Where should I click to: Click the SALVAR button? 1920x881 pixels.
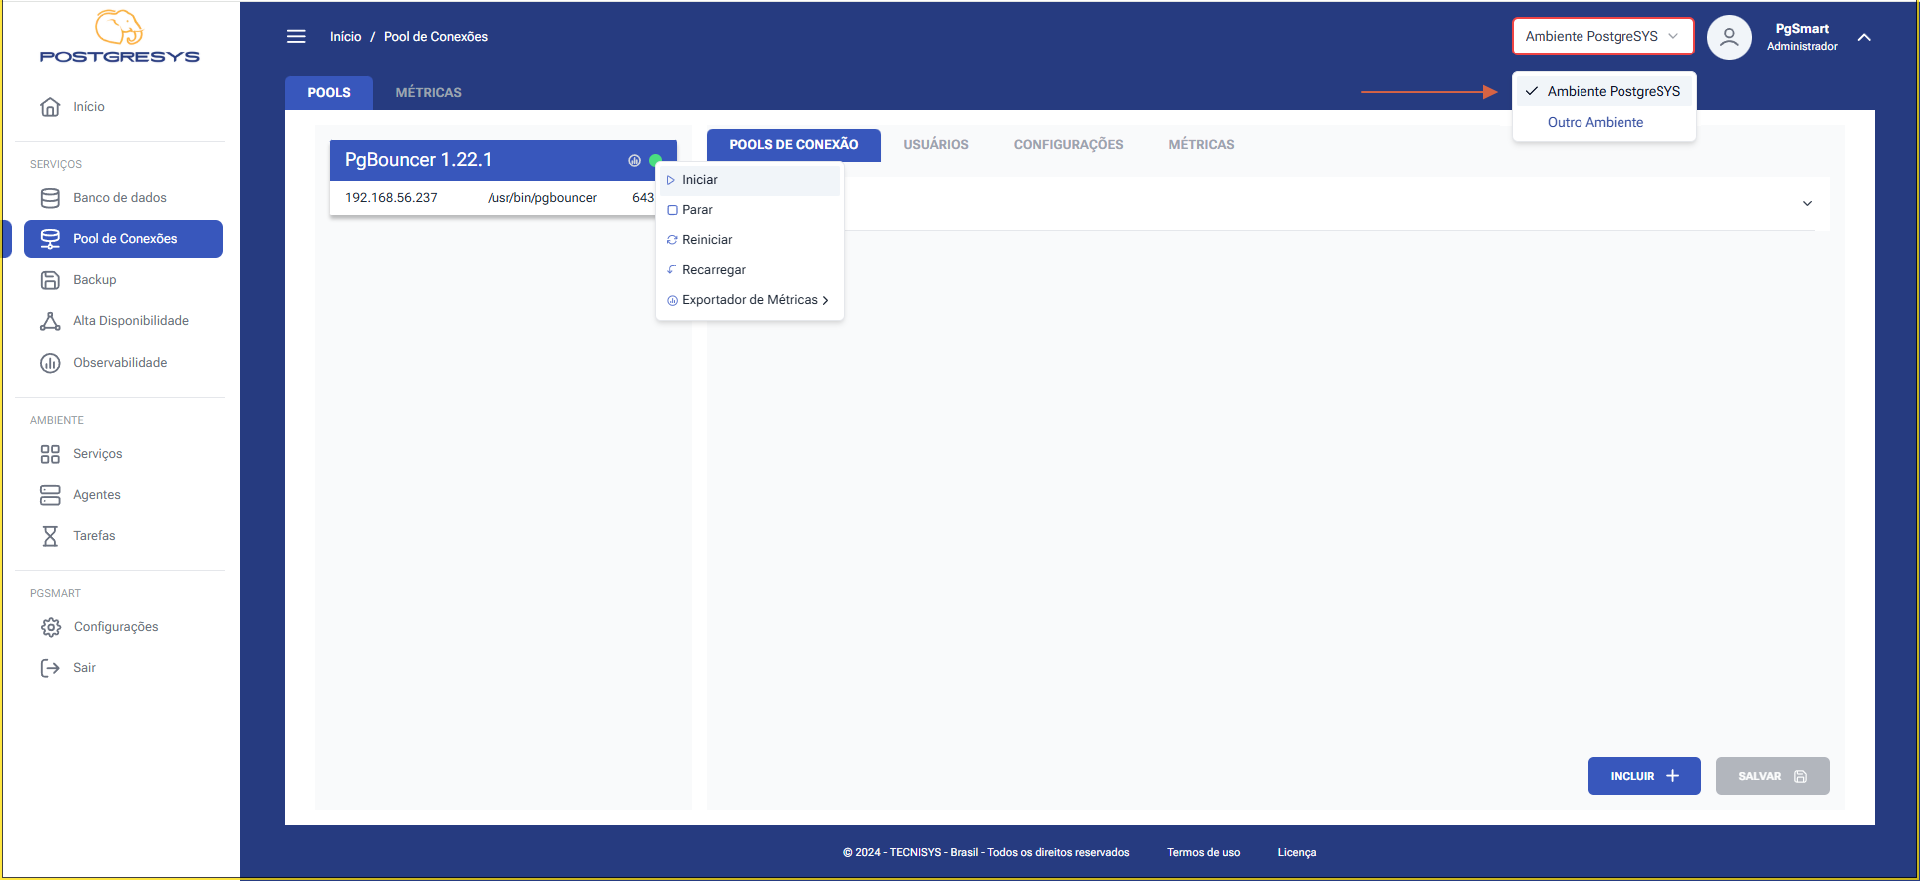point(1772,776)
